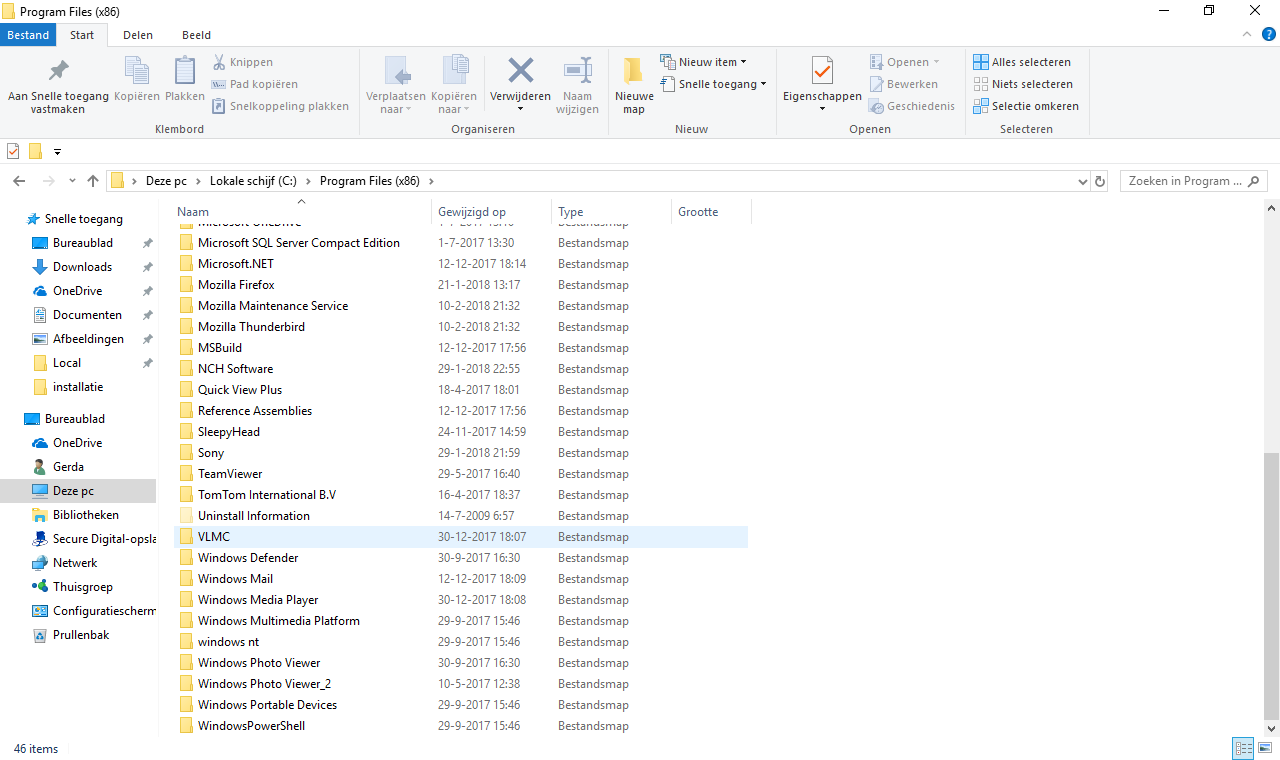The image size is (1280, 760).
Task: Open the Customize Quick Access Toolbar dropdown
Action: 57,152
